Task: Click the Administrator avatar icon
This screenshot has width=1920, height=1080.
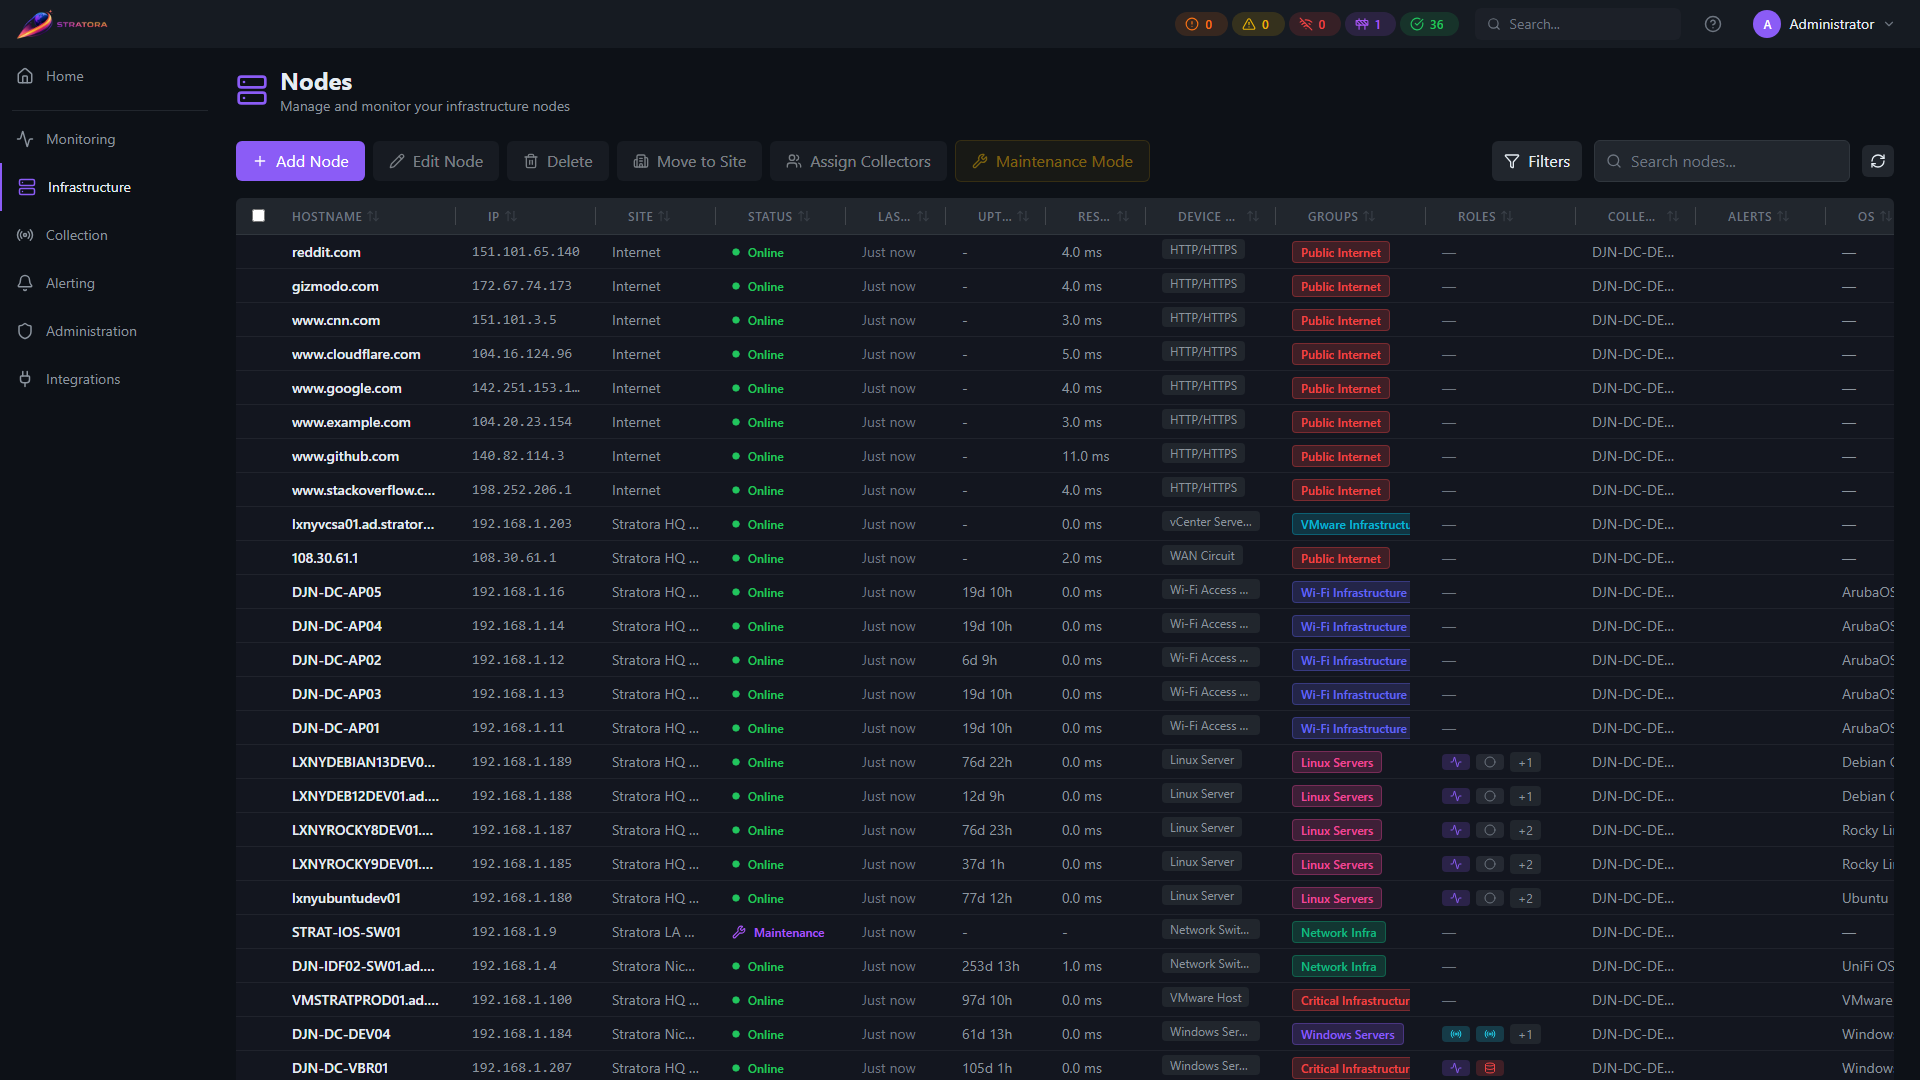Action: [x=1767, y=24]
